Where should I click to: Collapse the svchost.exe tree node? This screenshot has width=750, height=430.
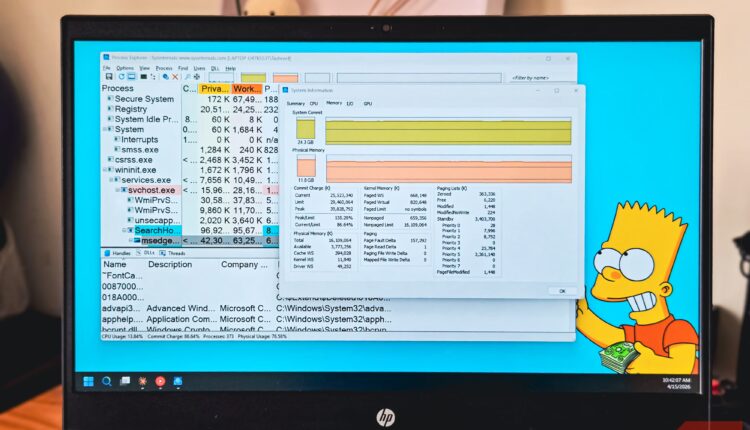pos(118,190)
